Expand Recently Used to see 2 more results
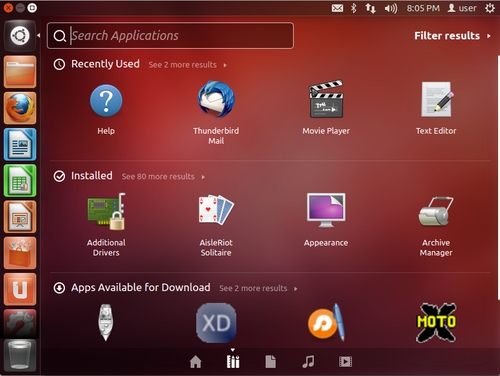Viewport: 500px width, 376px height. [188, 65]
